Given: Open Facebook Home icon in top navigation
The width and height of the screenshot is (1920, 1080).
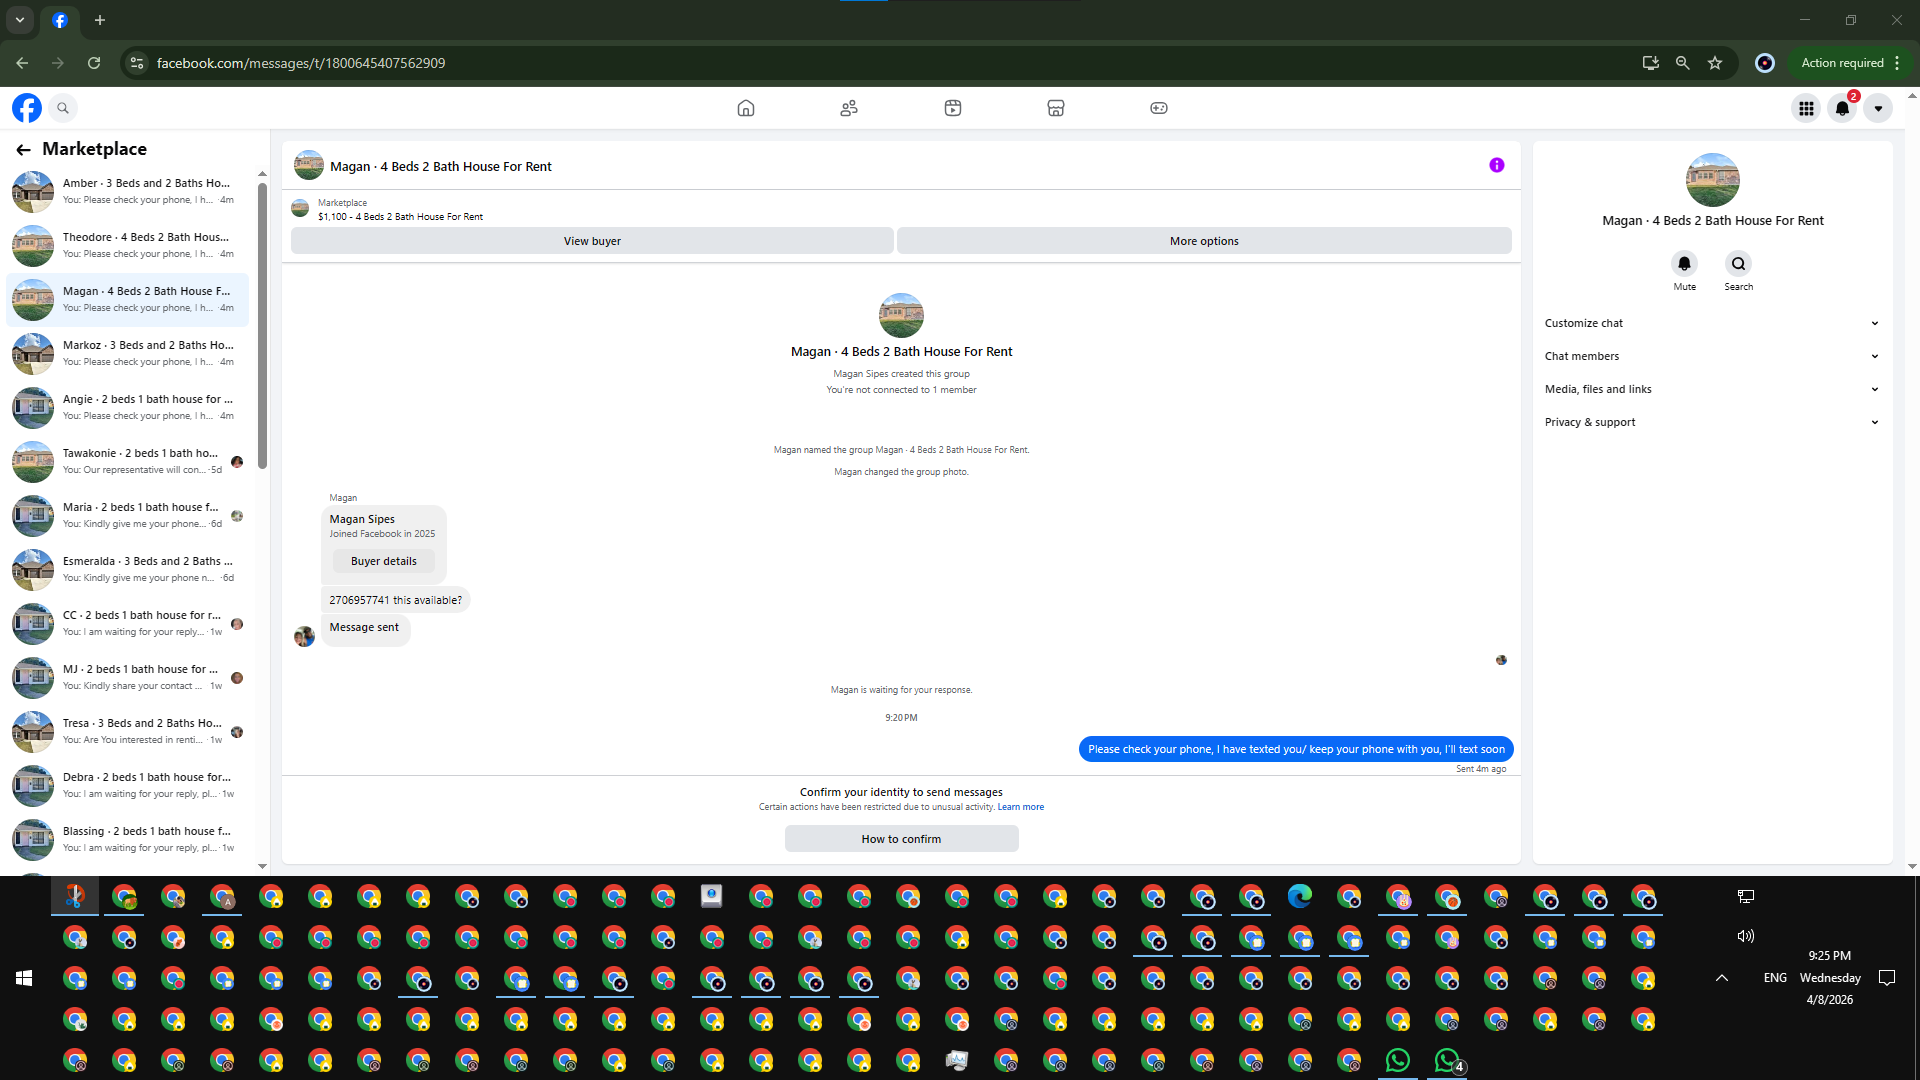Looking at the screenshot, I should [x=745, y=108].
